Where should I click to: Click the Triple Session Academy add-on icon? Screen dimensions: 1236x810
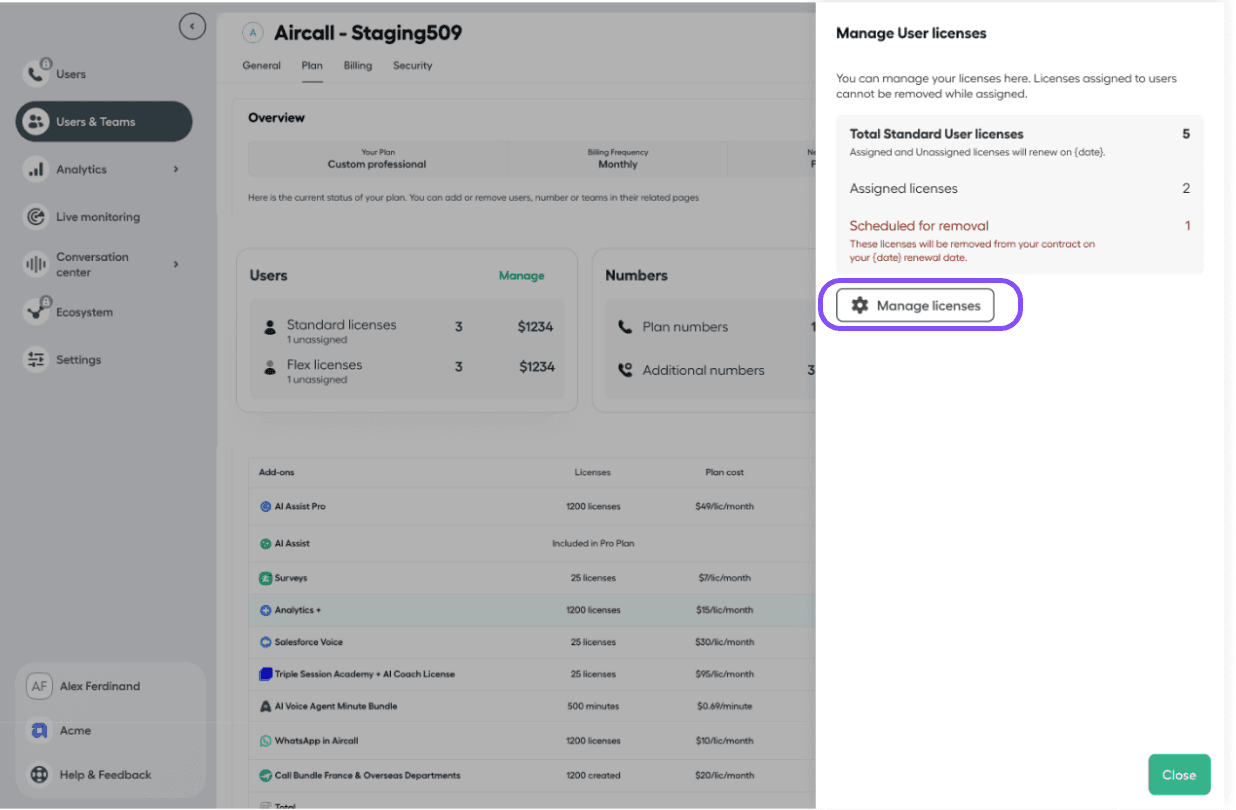pyautogui.click(x=266, y=674)
